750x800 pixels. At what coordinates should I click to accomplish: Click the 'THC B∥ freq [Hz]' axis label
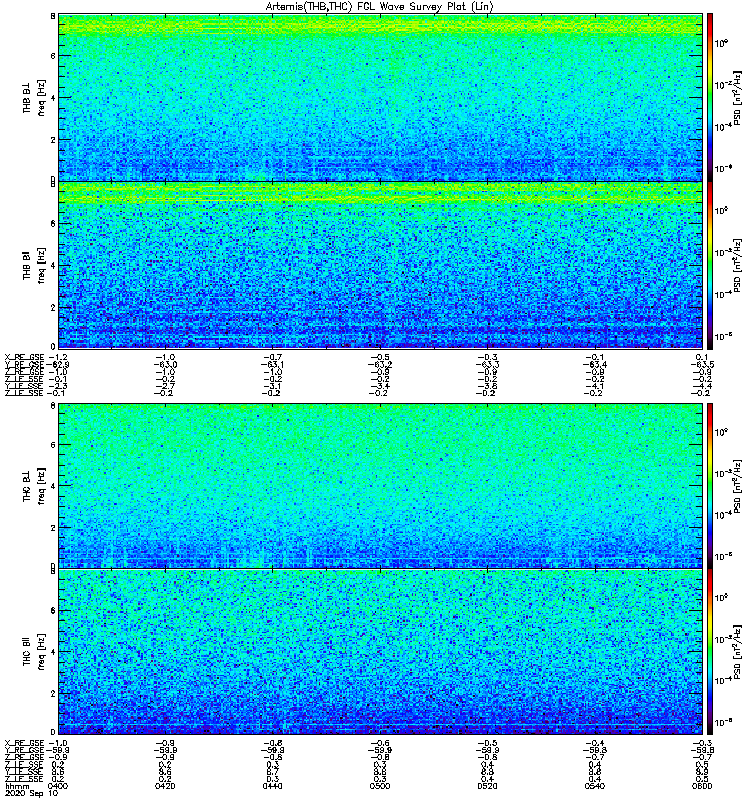click(34, 652)
